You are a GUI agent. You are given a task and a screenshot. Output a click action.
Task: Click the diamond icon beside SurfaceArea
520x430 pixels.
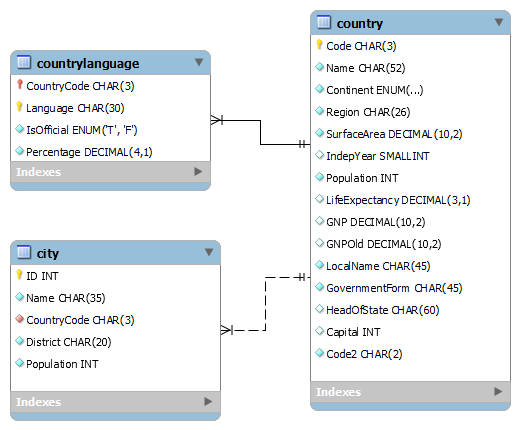[x=320, y=133]
